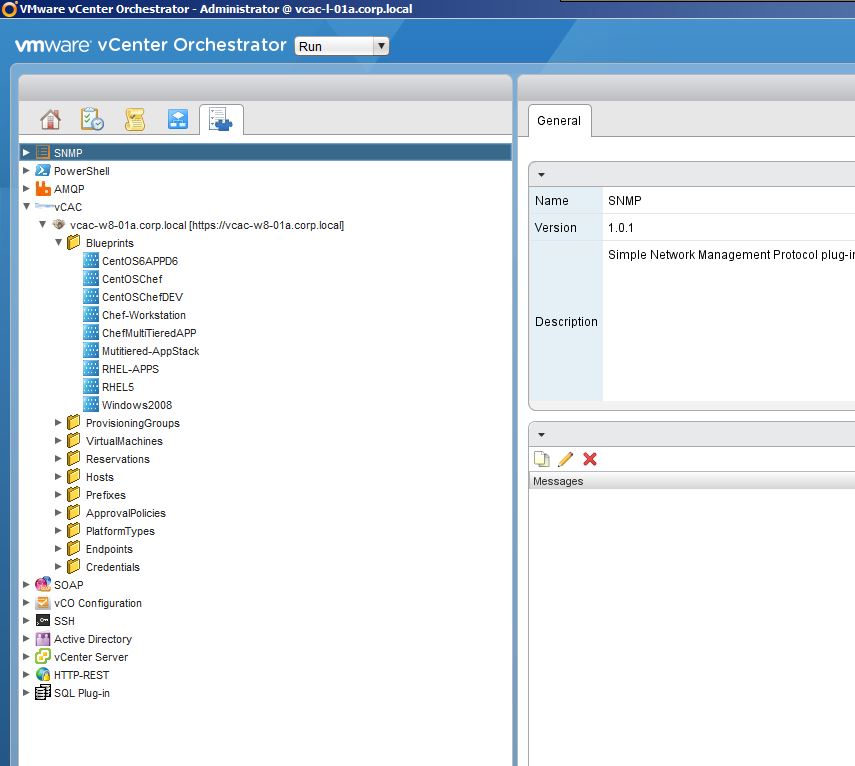Expand the SQL Plug-in node
This screenshot has width=855, height=766.
click(26, 692)
